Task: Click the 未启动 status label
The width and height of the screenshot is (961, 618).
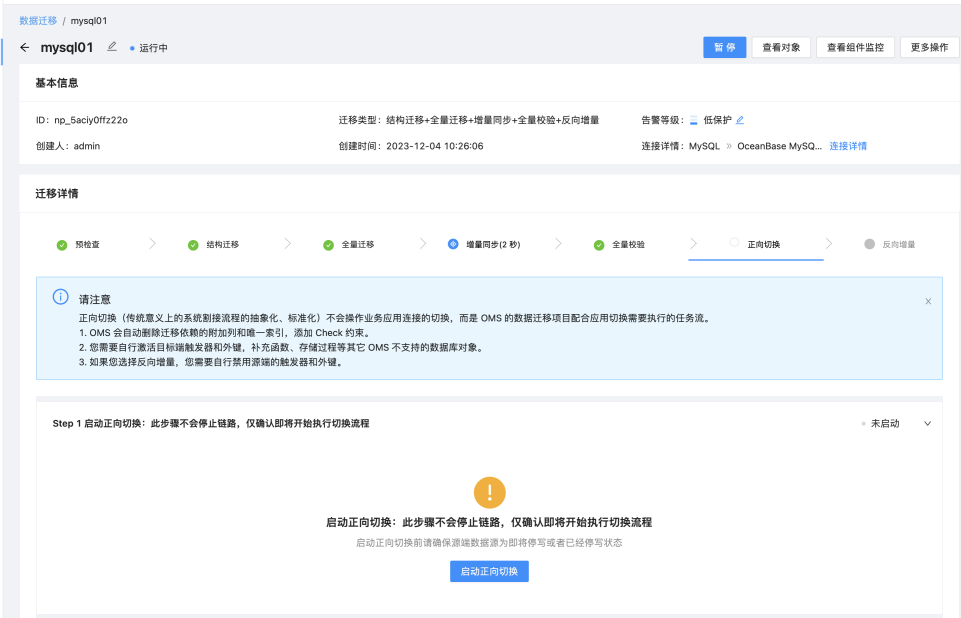Action: coord(885,424)
